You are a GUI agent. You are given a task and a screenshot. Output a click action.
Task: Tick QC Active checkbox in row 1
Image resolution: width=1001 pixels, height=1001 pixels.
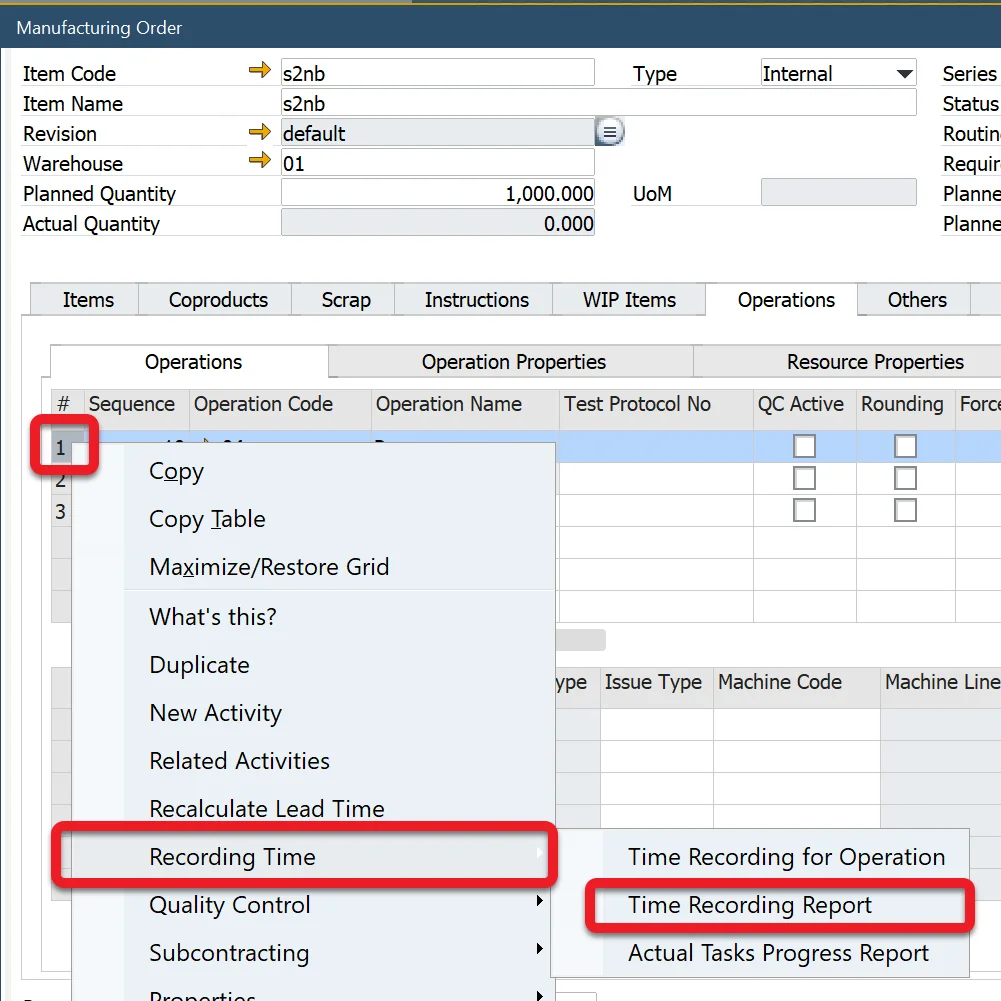tap(804, 446)
